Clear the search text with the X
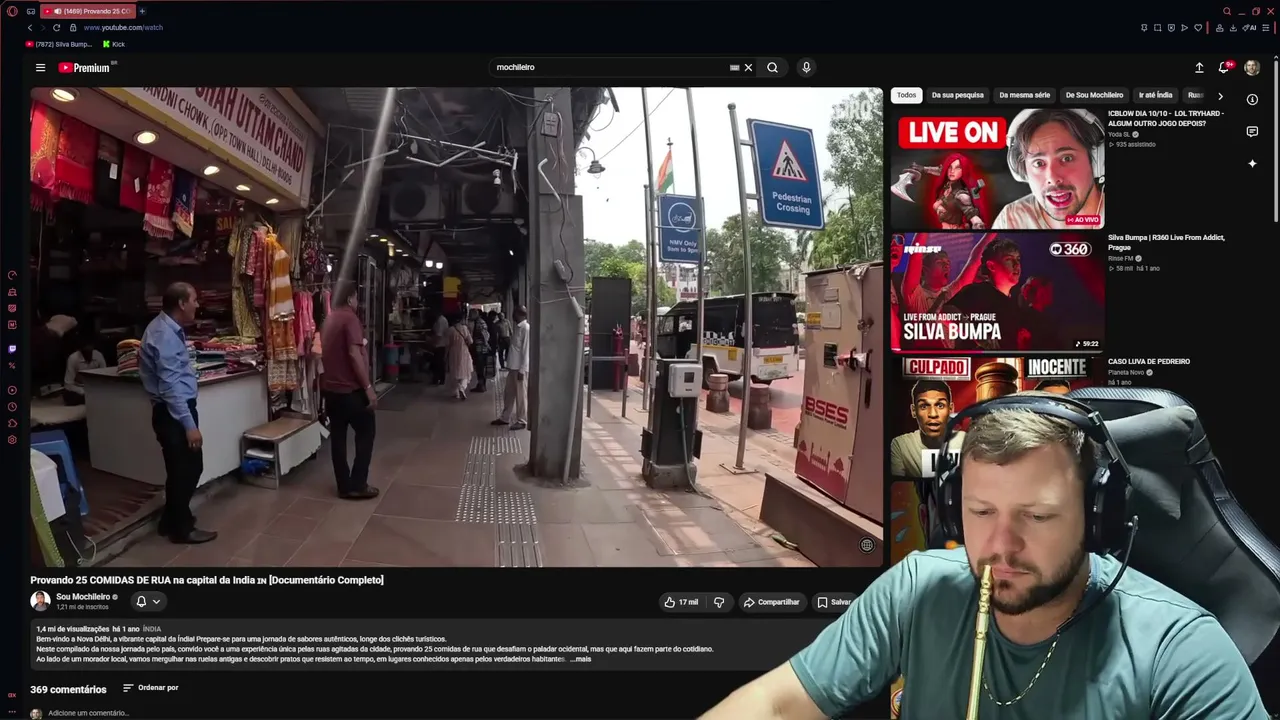The height and width of the screenshot is (720, 1280). [748, 68]
